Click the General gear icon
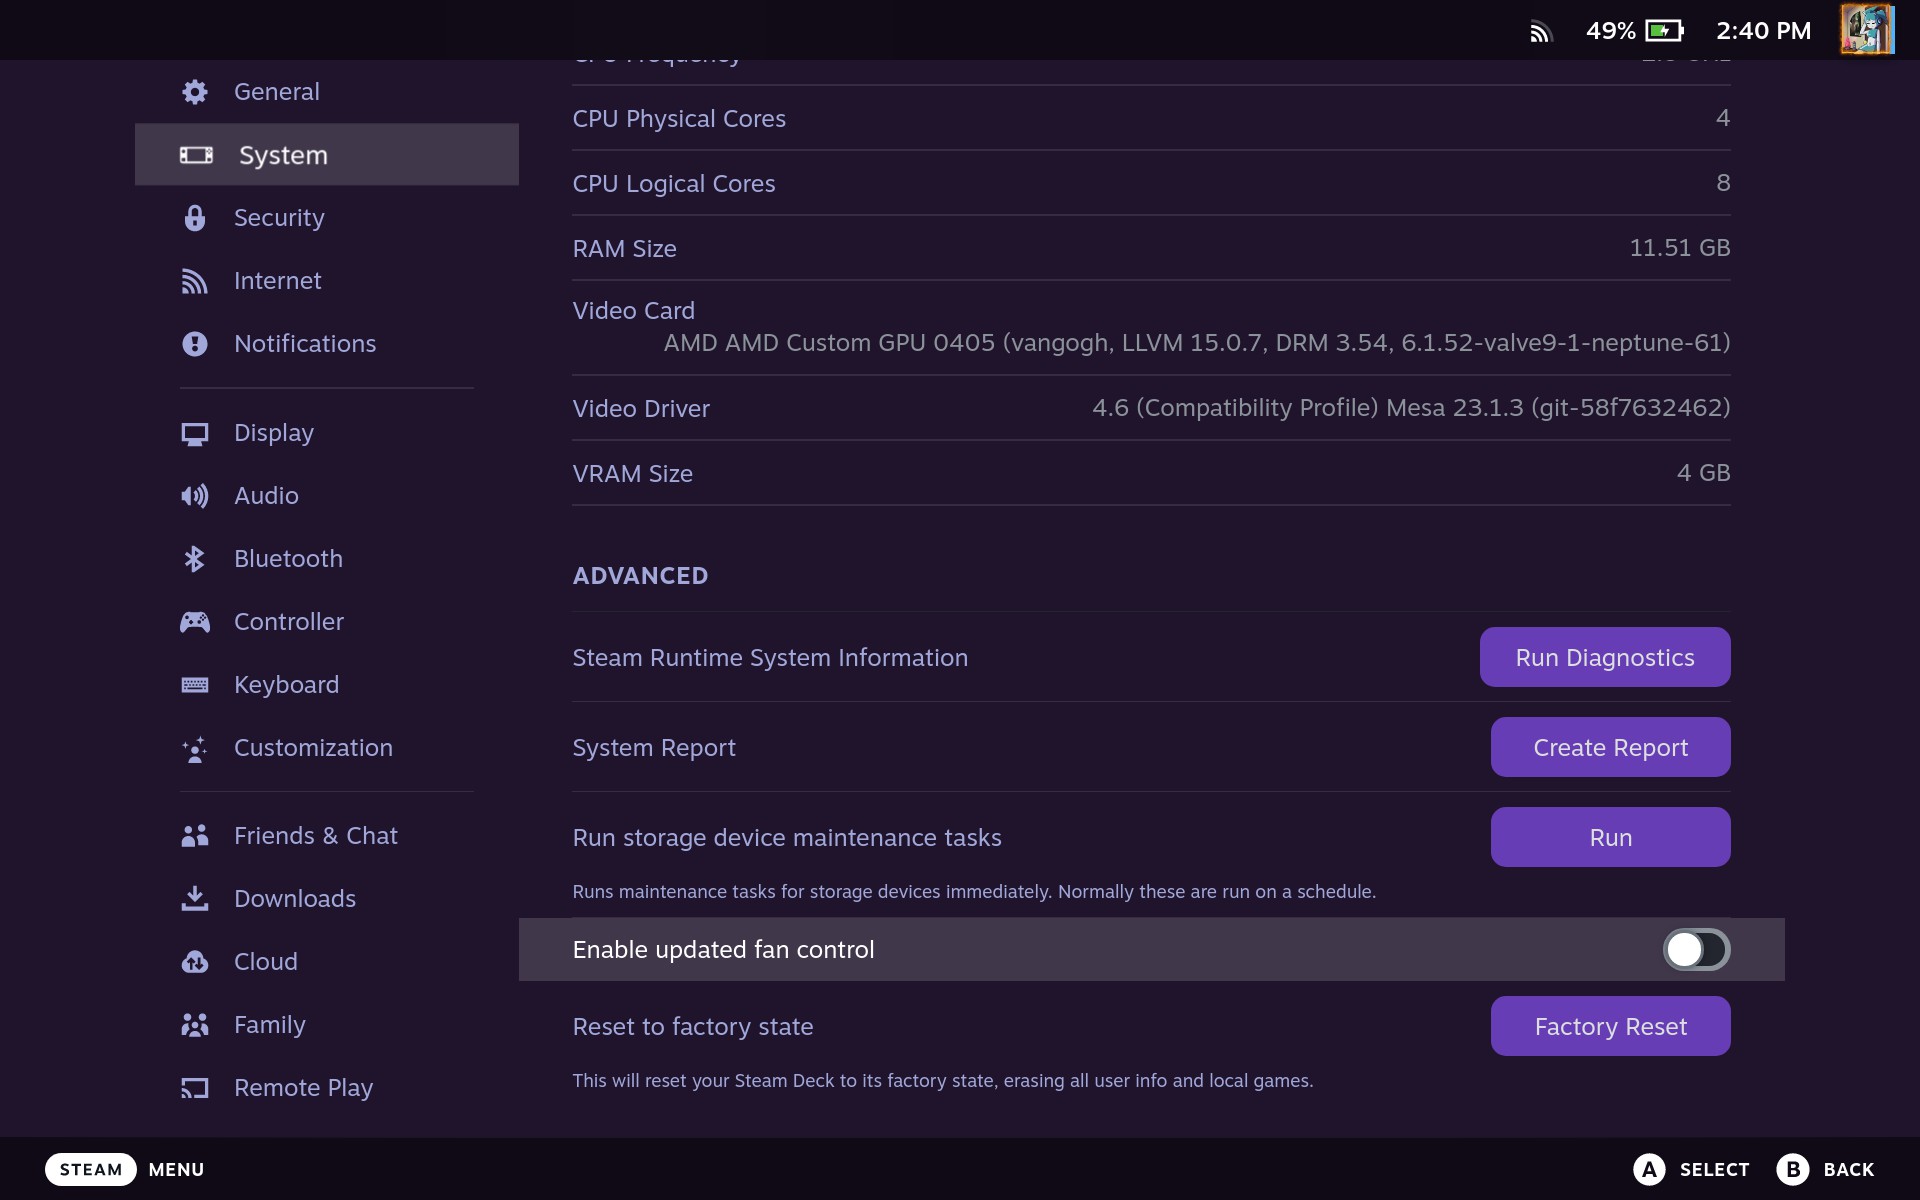The height and width of the screenshot is (1200, 1920). [195, 92]
